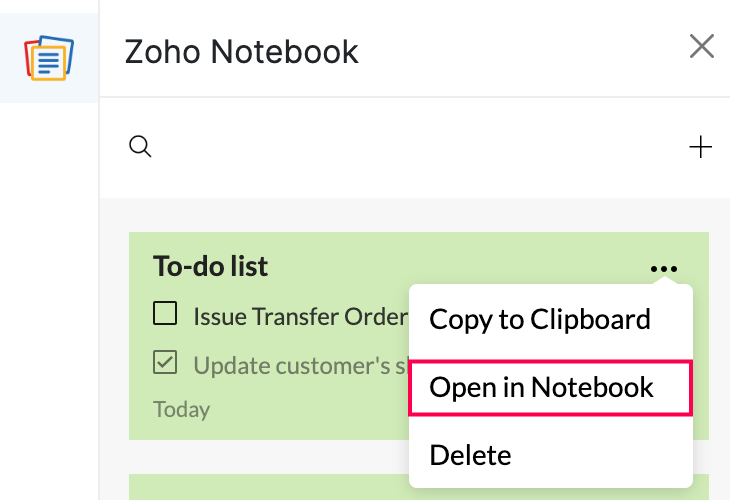Select Open in Notebook menu option
Viewport: 730px width, 500px height.
[541, 387]
